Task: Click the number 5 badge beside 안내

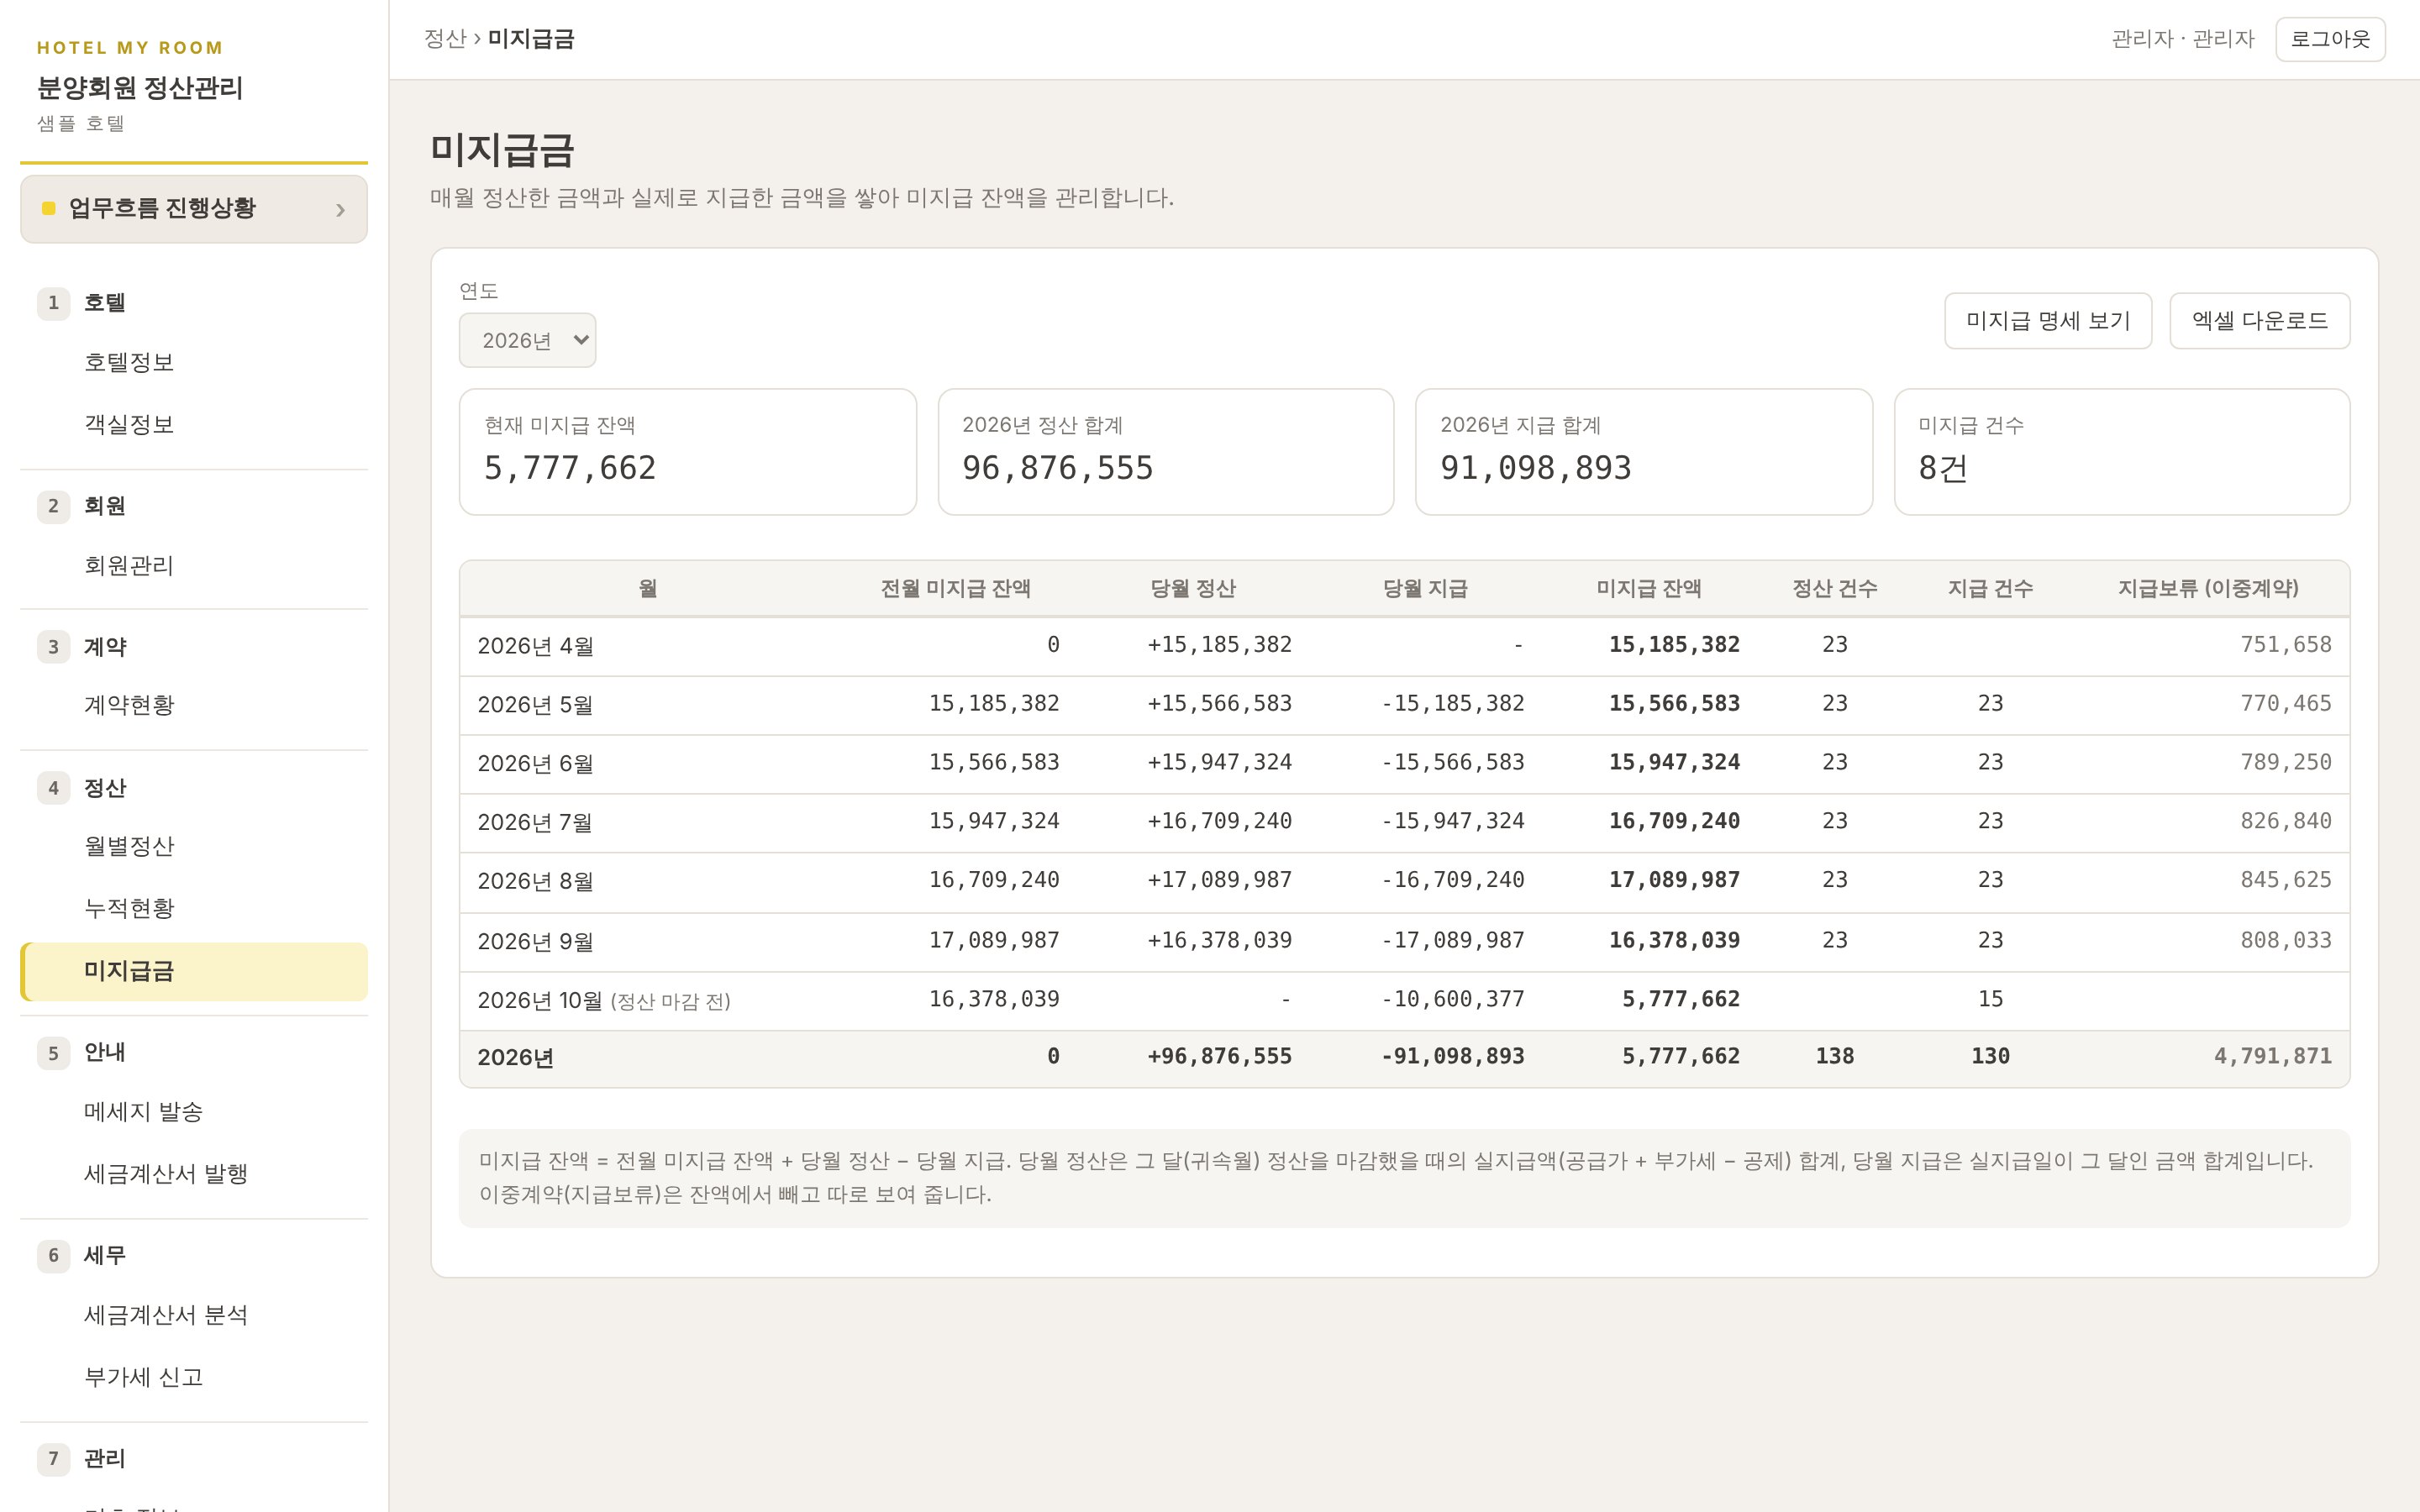Action: [53, 1053]
